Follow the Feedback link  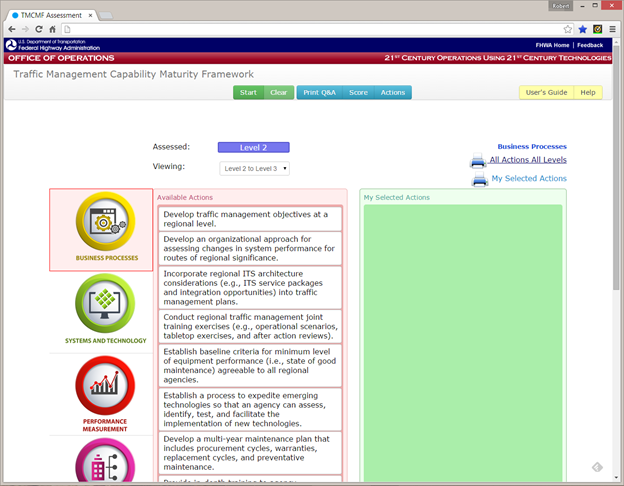point(590,45)
